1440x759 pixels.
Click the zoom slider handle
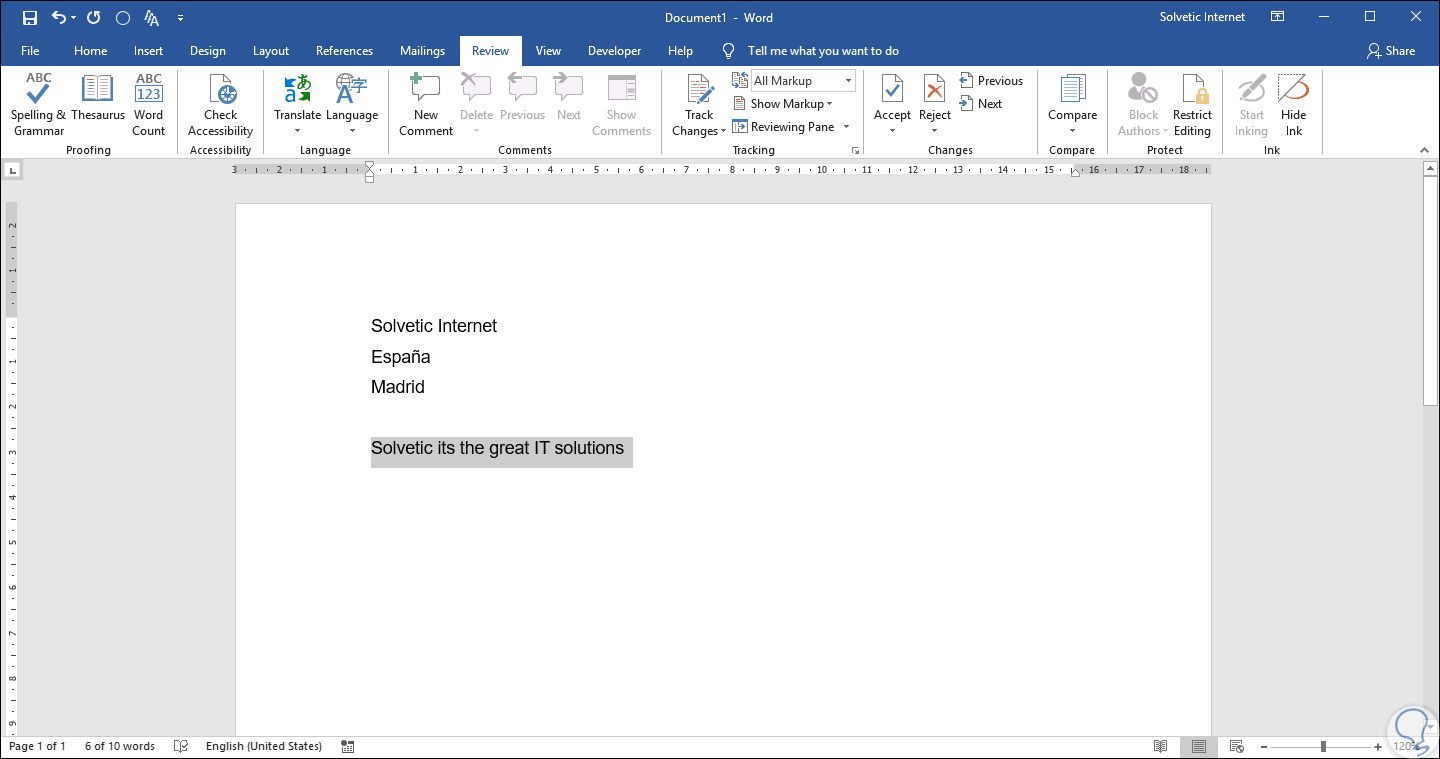coord(1323,746)
